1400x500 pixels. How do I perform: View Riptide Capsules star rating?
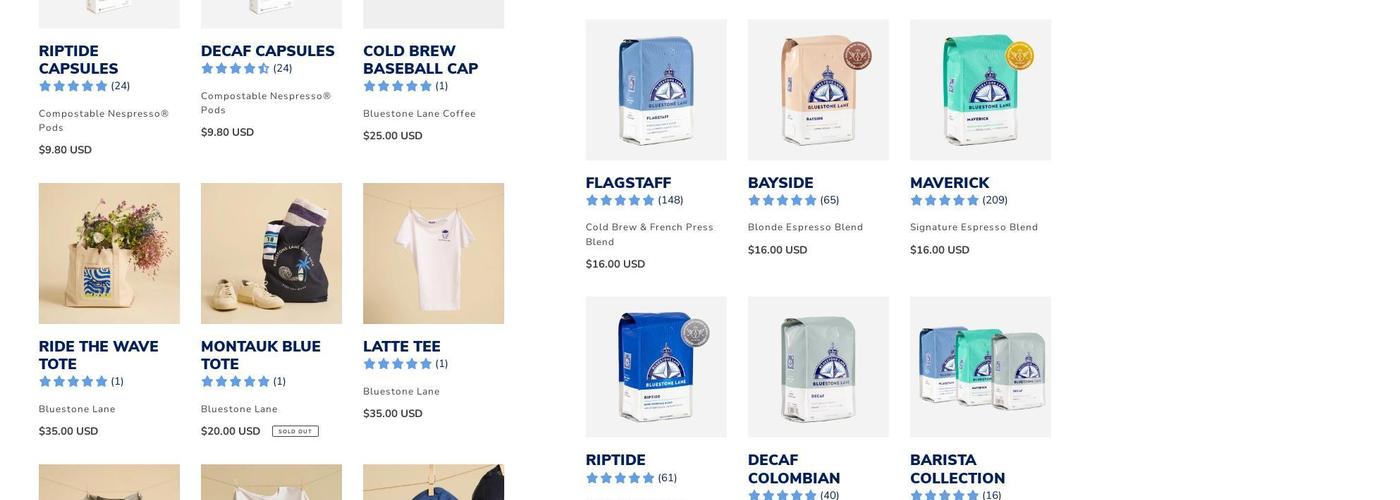(x=85, y=86)
